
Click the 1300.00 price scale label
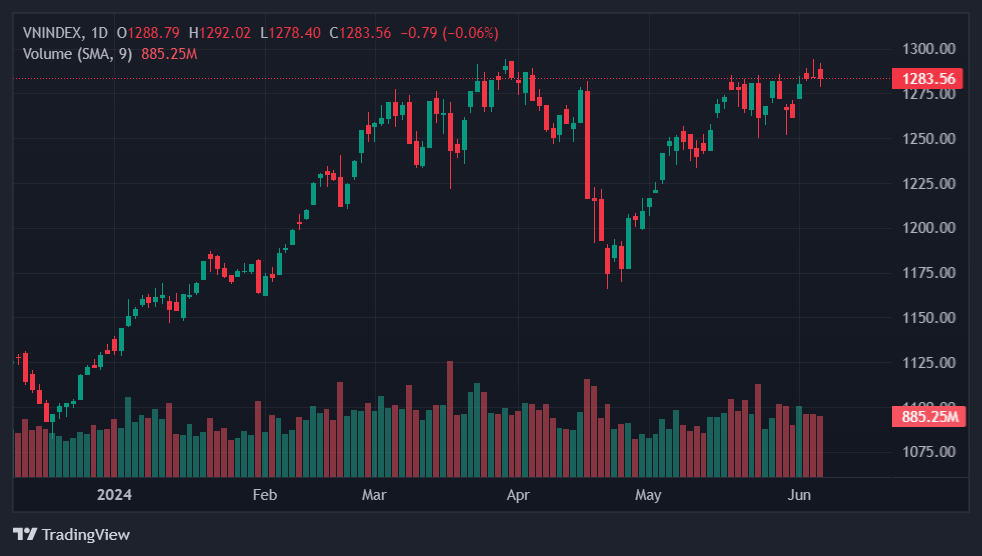click(x=926, y=48)
